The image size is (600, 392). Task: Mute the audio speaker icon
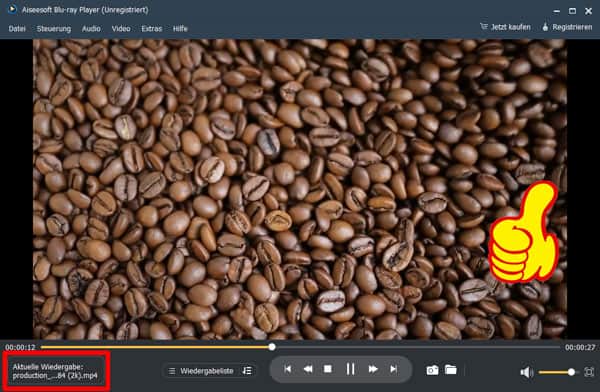coord(527,372)
